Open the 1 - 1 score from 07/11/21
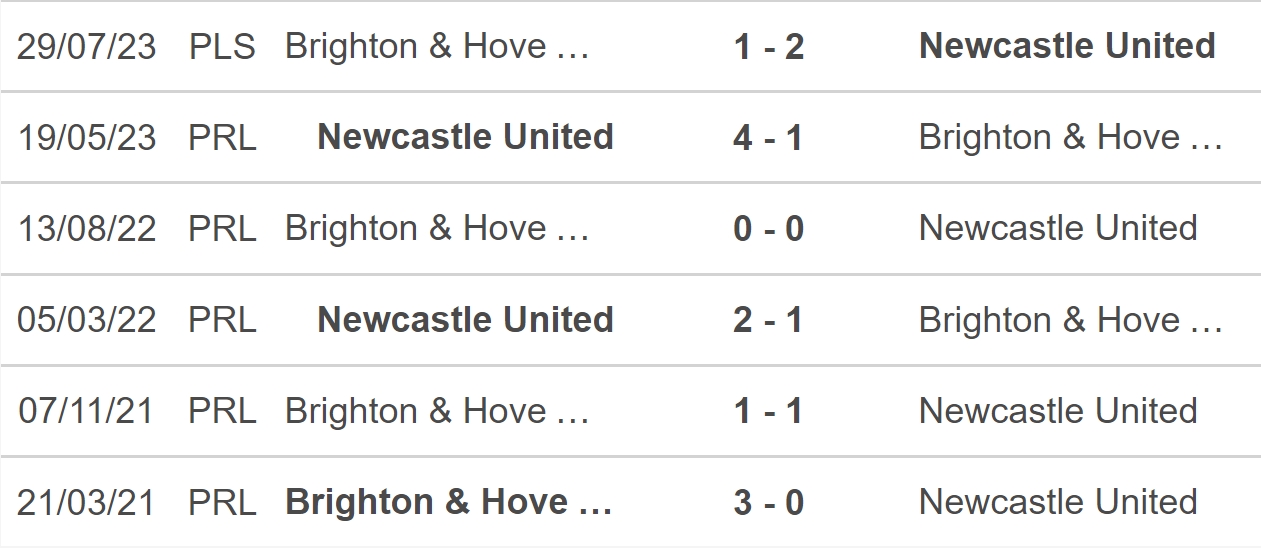This screenshot has width=1261, height=548. click(x=768, y=411)
